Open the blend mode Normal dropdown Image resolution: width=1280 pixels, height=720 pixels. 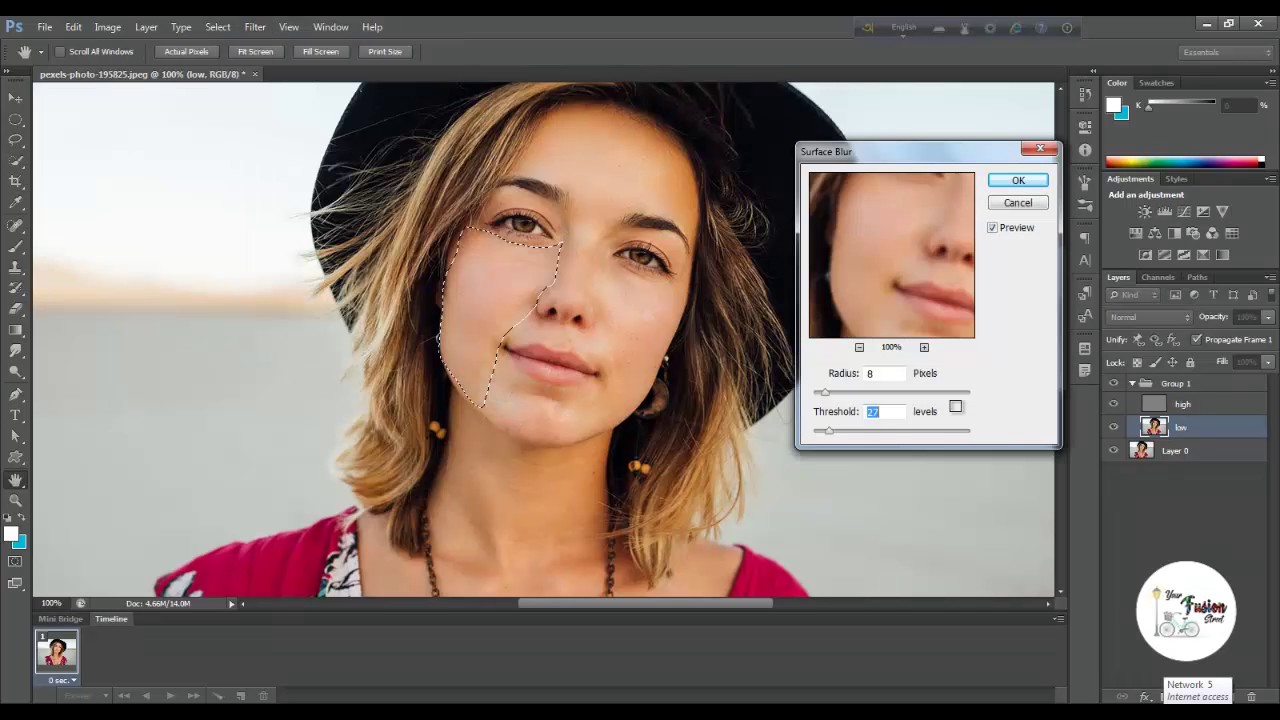tap(1149, 317)
